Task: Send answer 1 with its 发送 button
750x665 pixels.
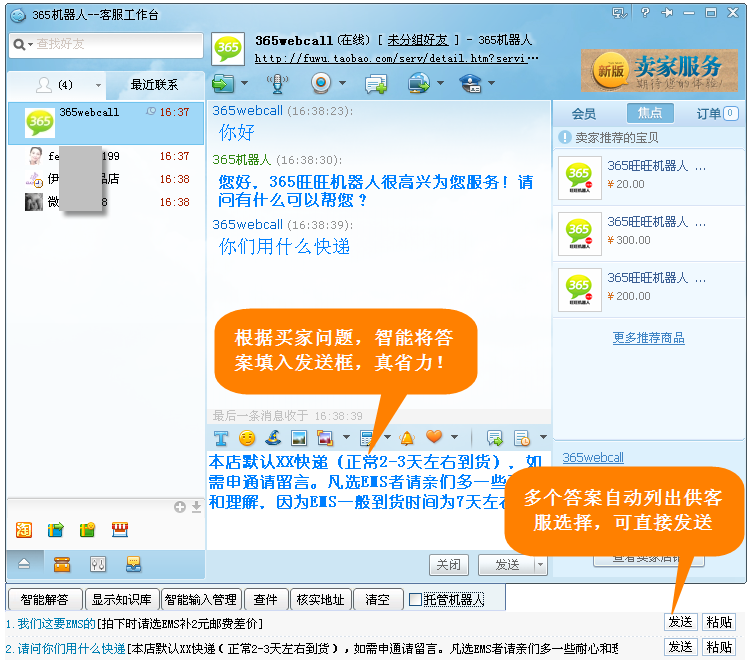Action: pos(680,622)
